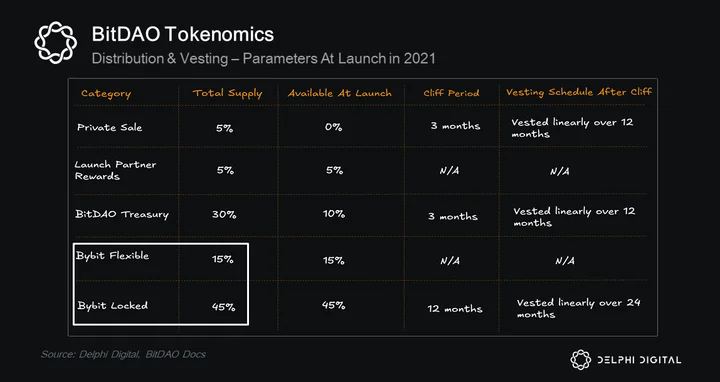Select the Available At Launch header

pyautogui.click(x=340, y=93)
